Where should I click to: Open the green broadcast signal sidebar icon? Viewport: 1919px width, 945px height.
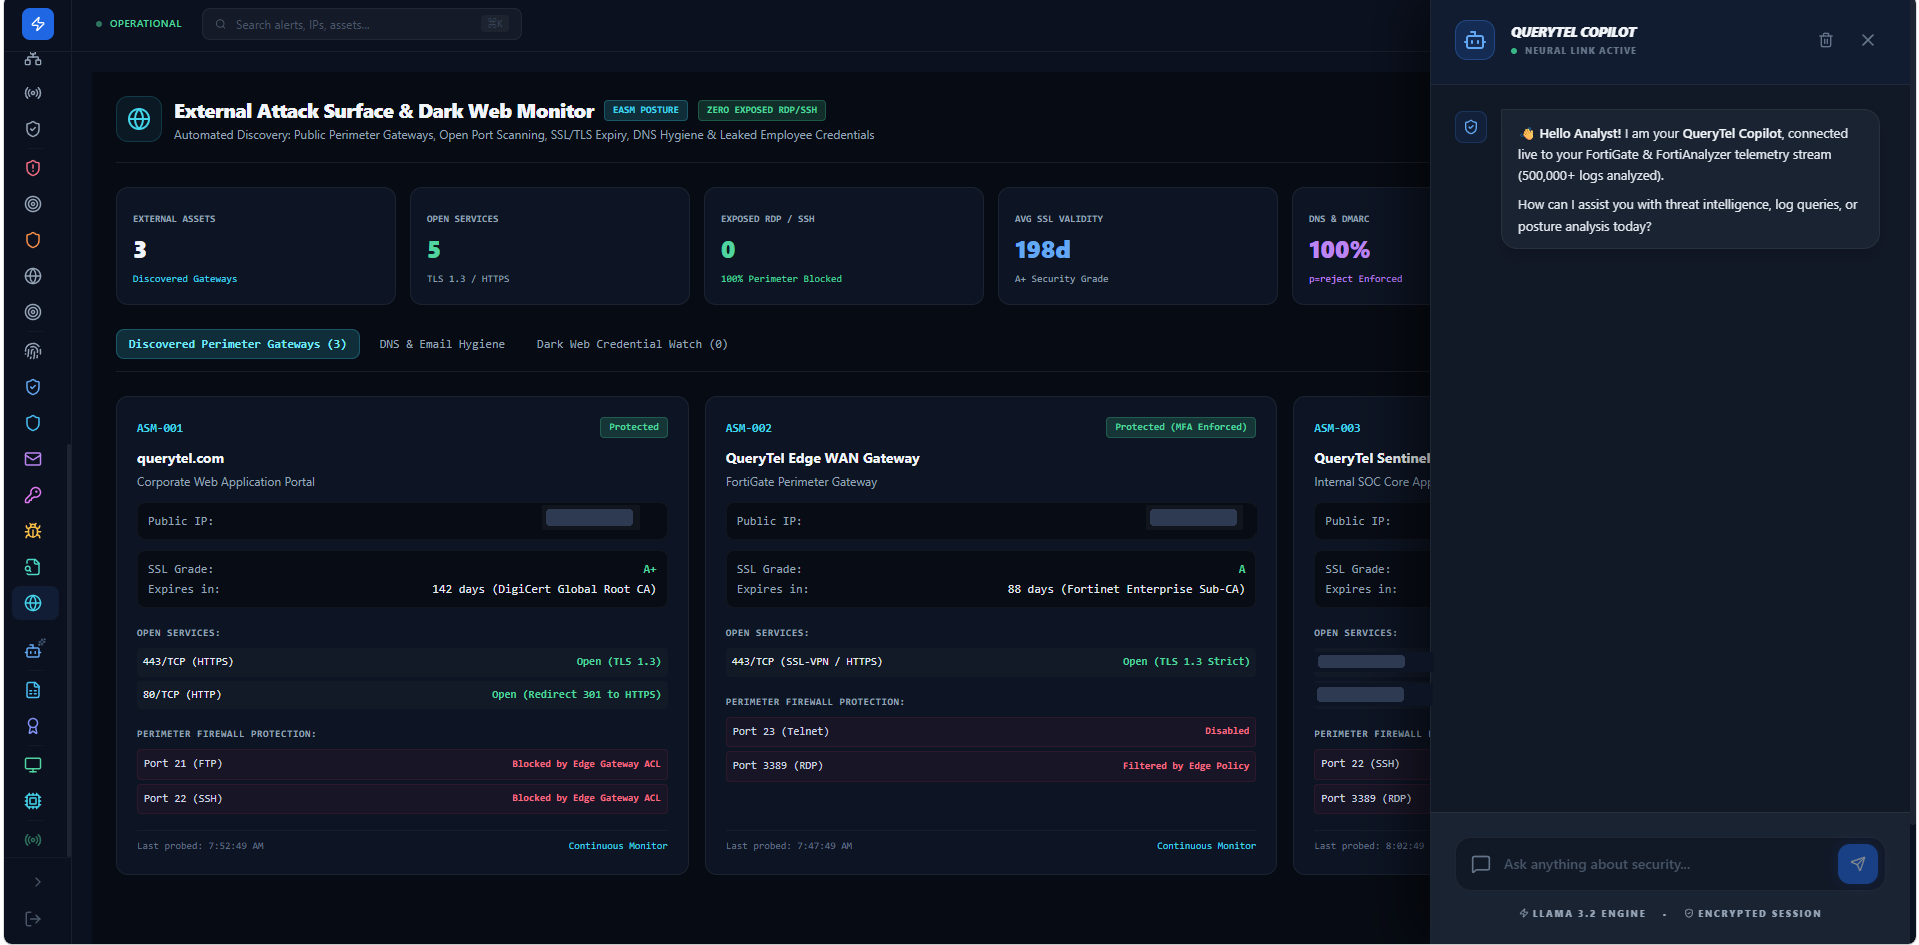click(33, 840)
